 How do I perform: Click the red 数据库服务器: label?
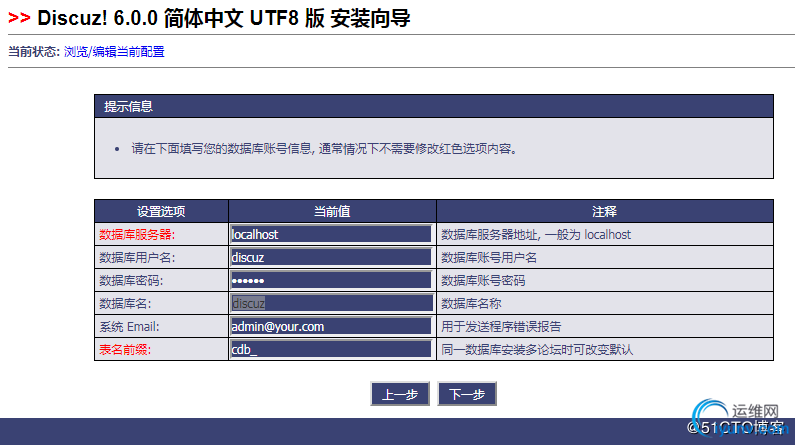(137, 235)
